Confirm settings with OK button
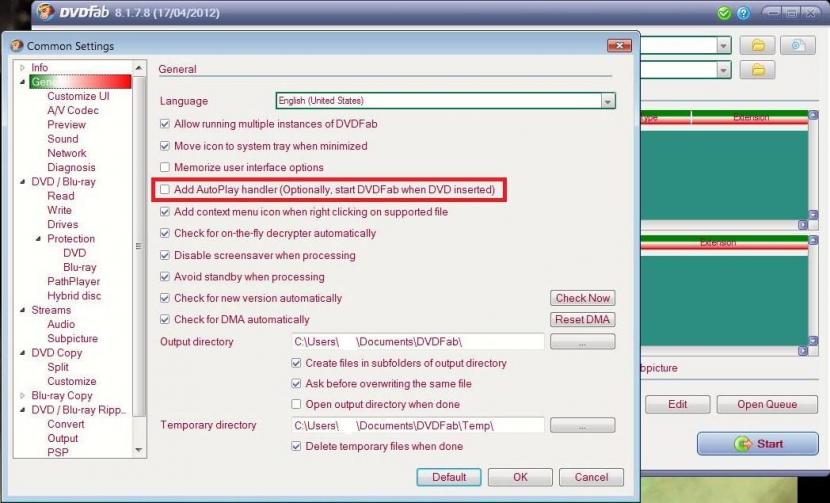 click(520, 477)
